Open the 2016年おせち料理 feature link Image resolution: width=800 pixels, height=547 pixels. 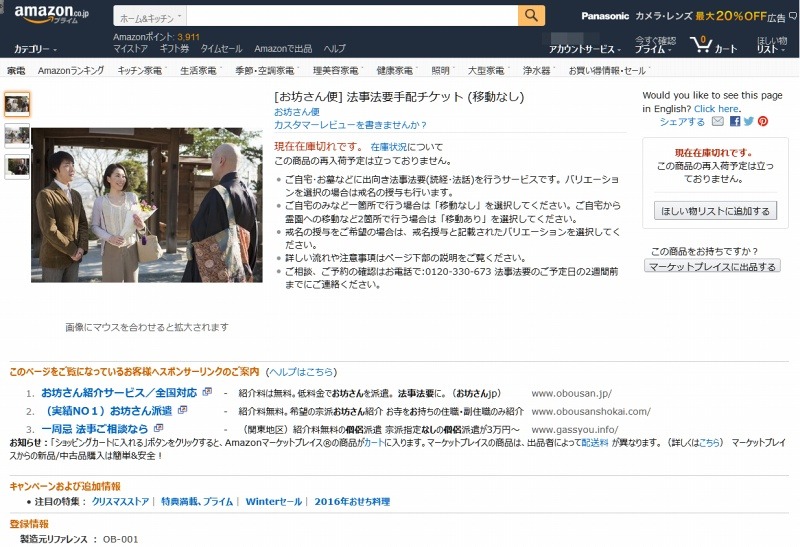click(352, 502)
